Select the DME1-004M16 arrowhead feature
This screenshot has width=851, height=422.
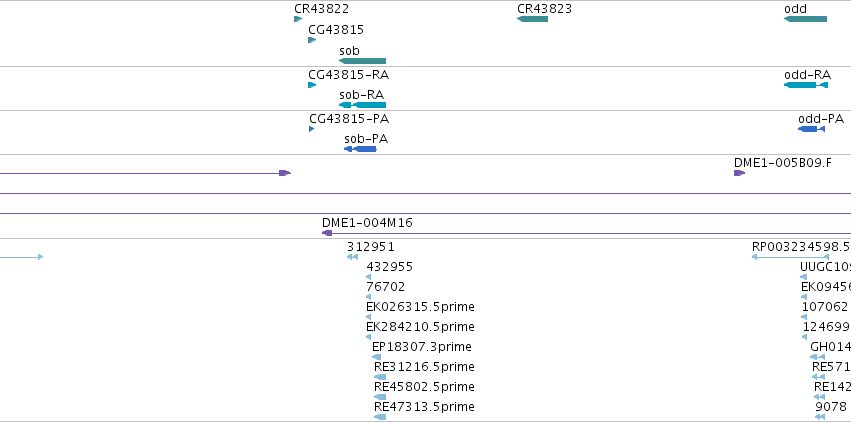[x=327, y=233]
